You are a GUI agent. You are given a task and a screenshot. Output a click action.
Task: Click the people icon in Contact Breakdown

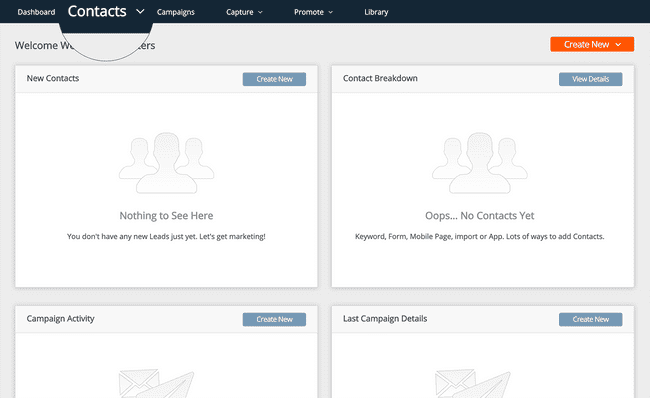[x=480, y=163]
